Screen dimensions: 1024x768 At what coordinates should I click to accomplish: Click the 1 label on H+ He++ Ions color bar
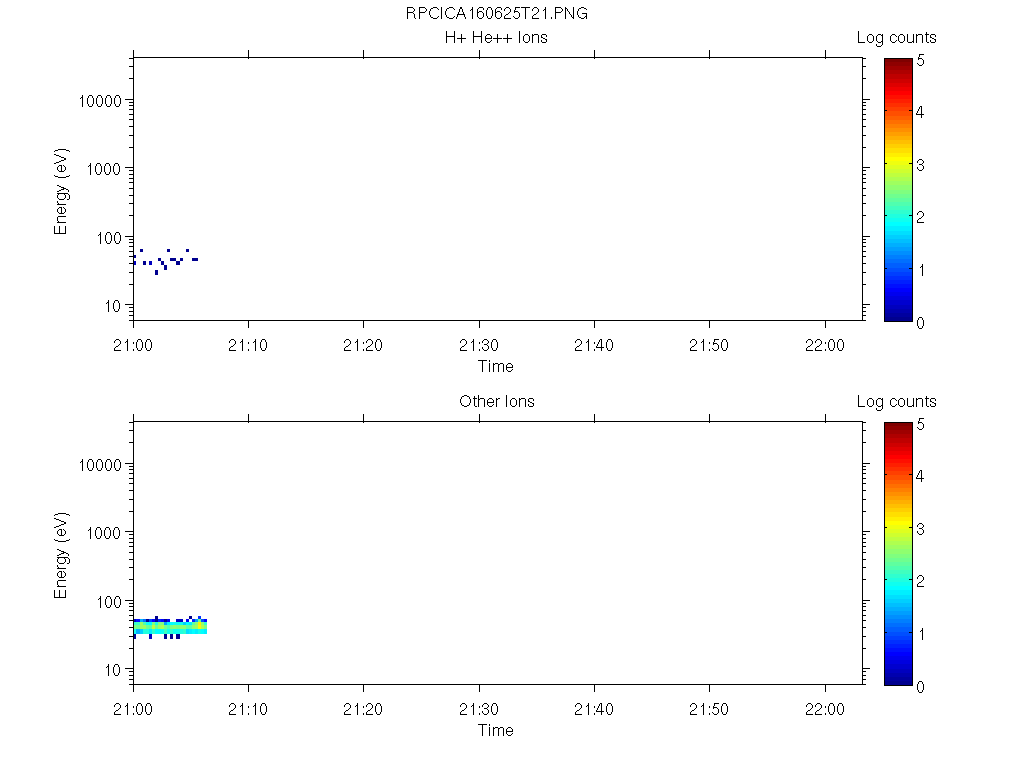[x=921, y=270]
